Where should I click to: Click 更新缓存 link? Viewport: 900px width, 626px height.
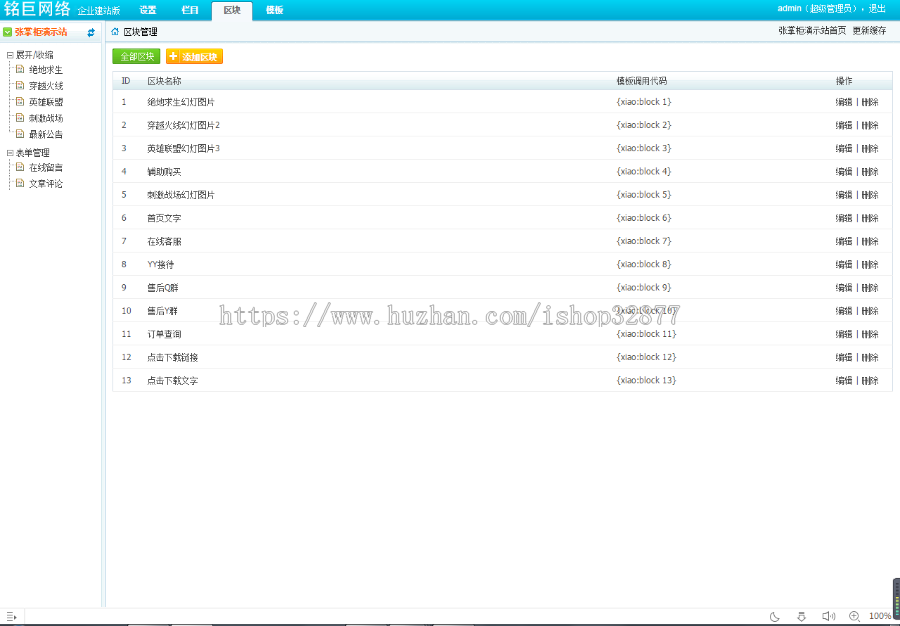click(x=869, y=31)
